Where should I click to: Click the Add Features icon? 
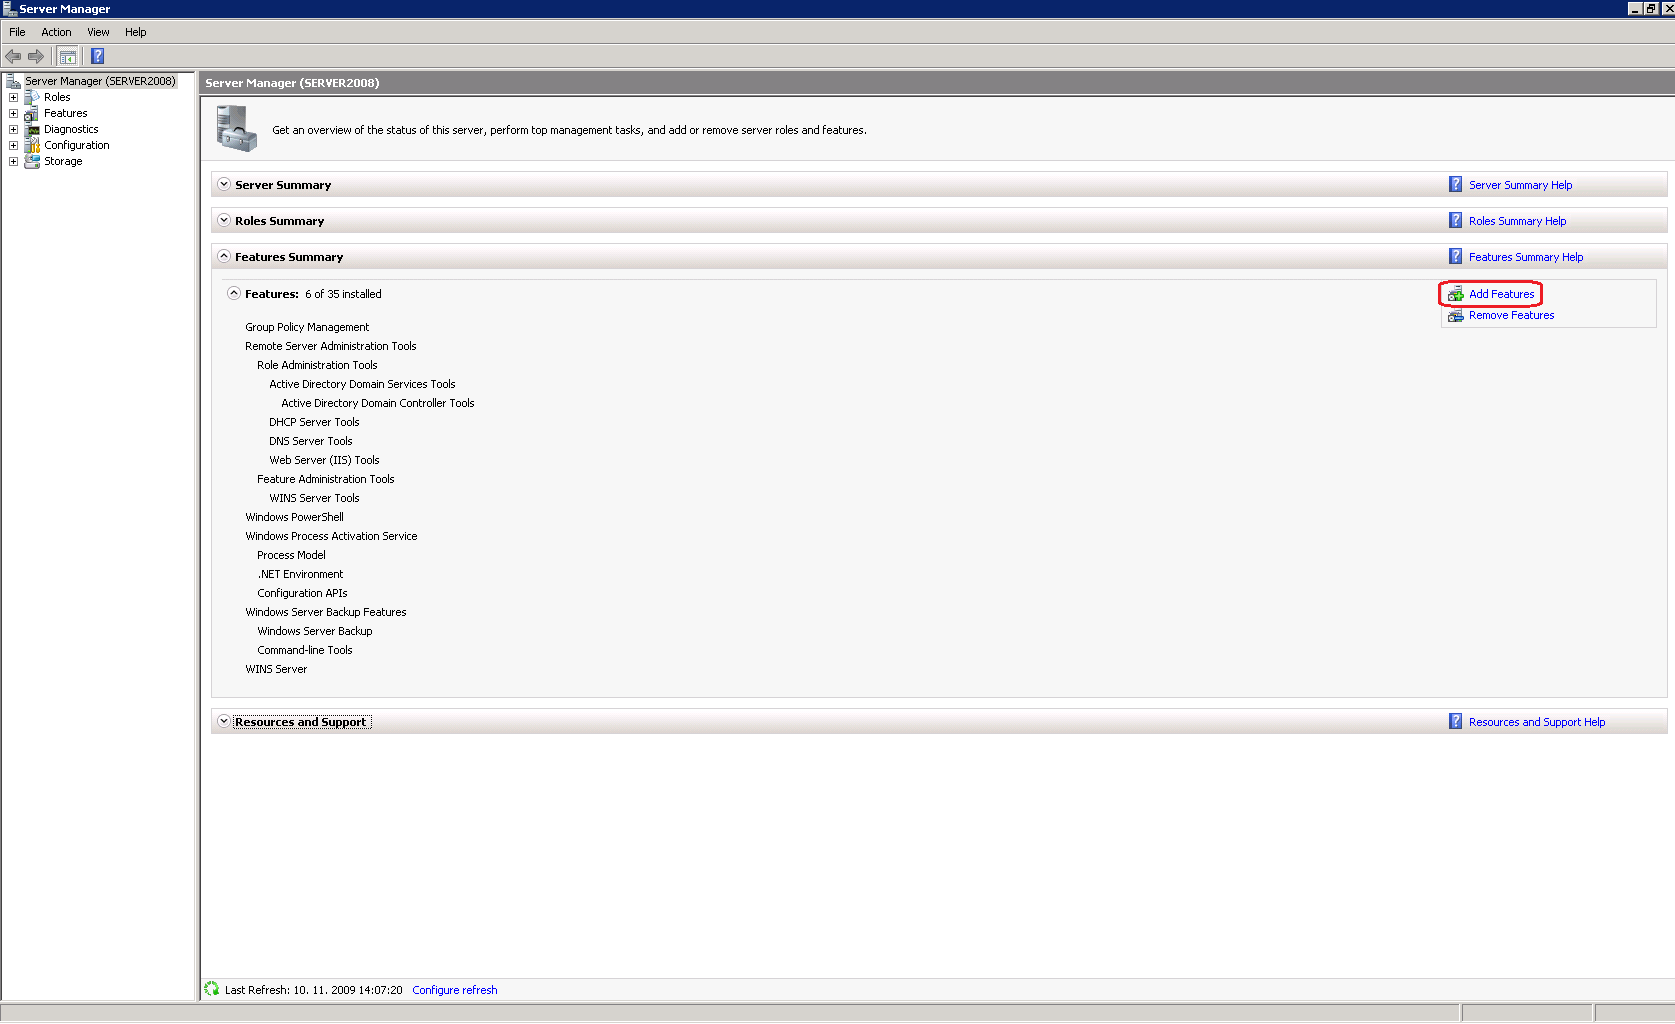[x=1456, y=294]
